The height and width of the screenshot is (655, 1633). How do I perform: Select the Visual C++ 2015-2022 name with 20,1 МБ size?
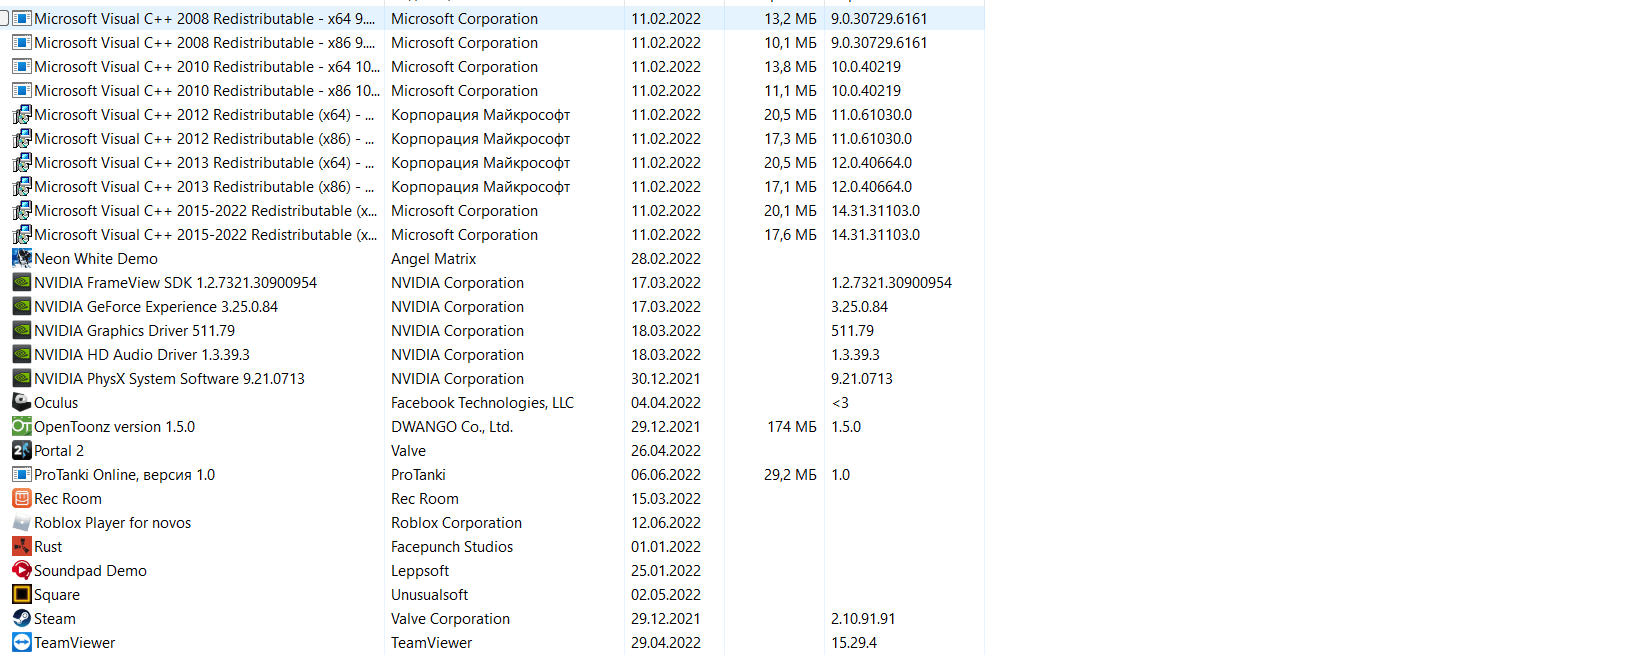click(206, 211)
